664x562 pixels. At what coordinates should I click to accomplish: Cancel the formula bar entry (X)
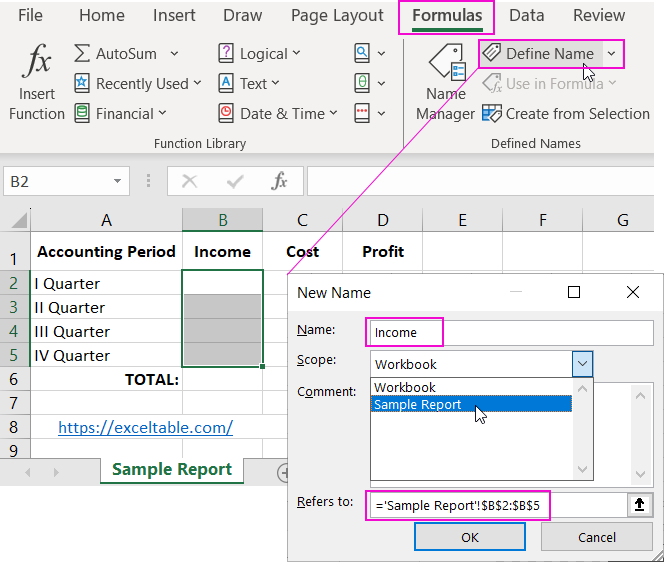189,181
